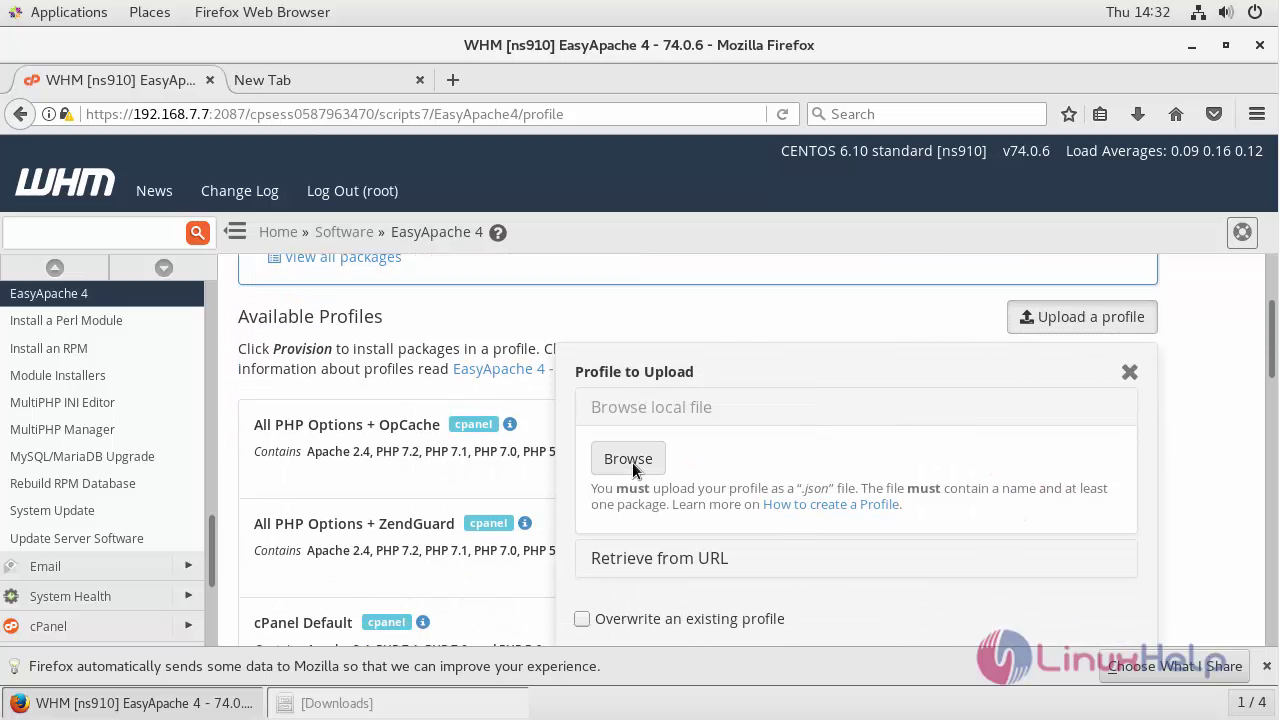This screenshot has width=1280, height=720.
Task: Select Install a Perl Module sidebar item
Action: tap(66, 321)
